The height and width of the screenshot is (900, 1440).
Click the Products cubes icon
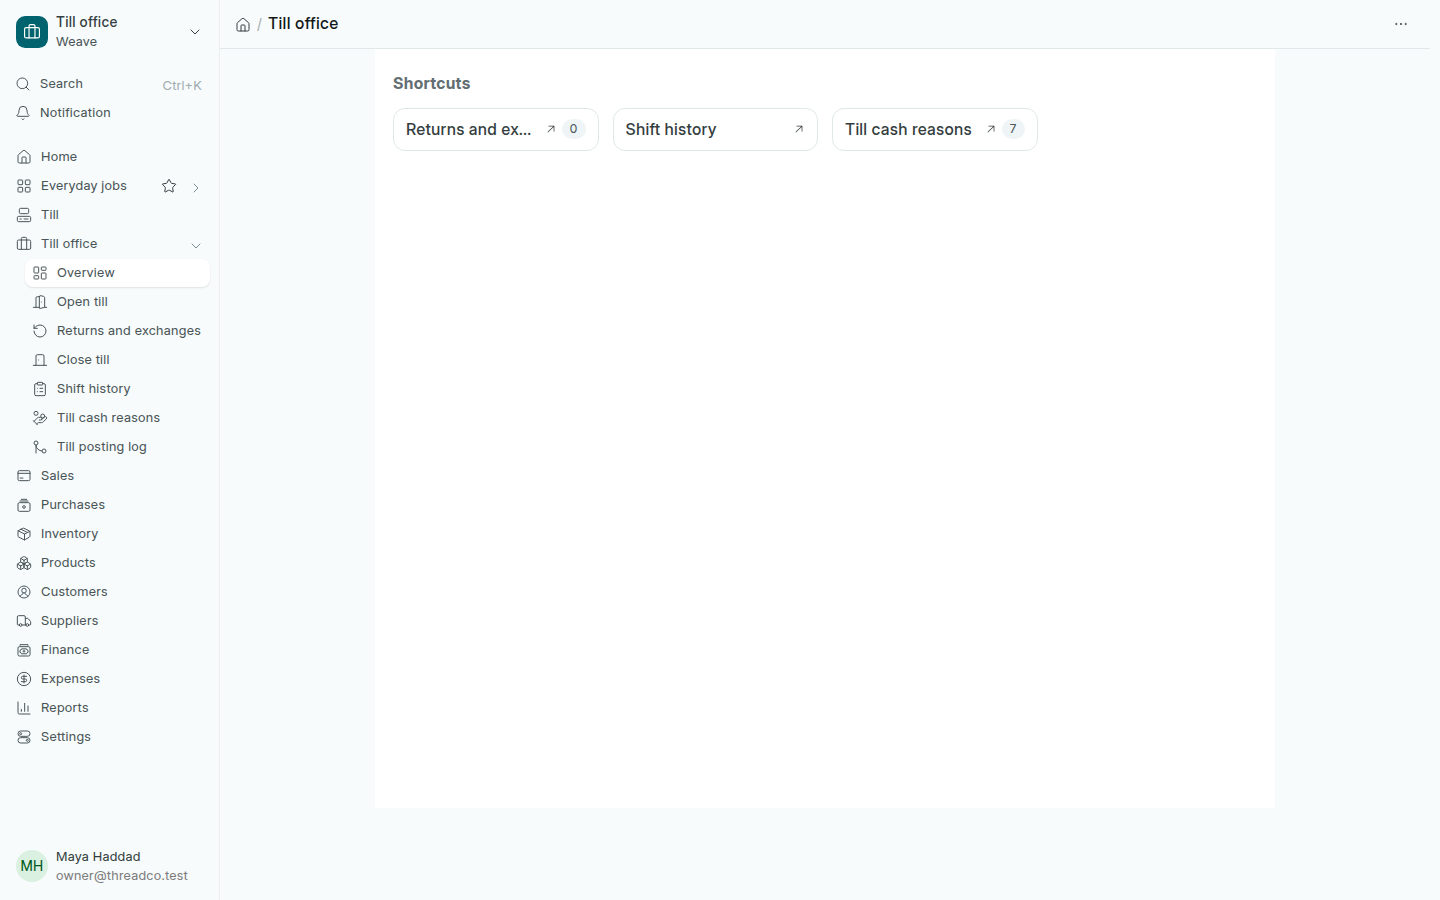[24, 563]
